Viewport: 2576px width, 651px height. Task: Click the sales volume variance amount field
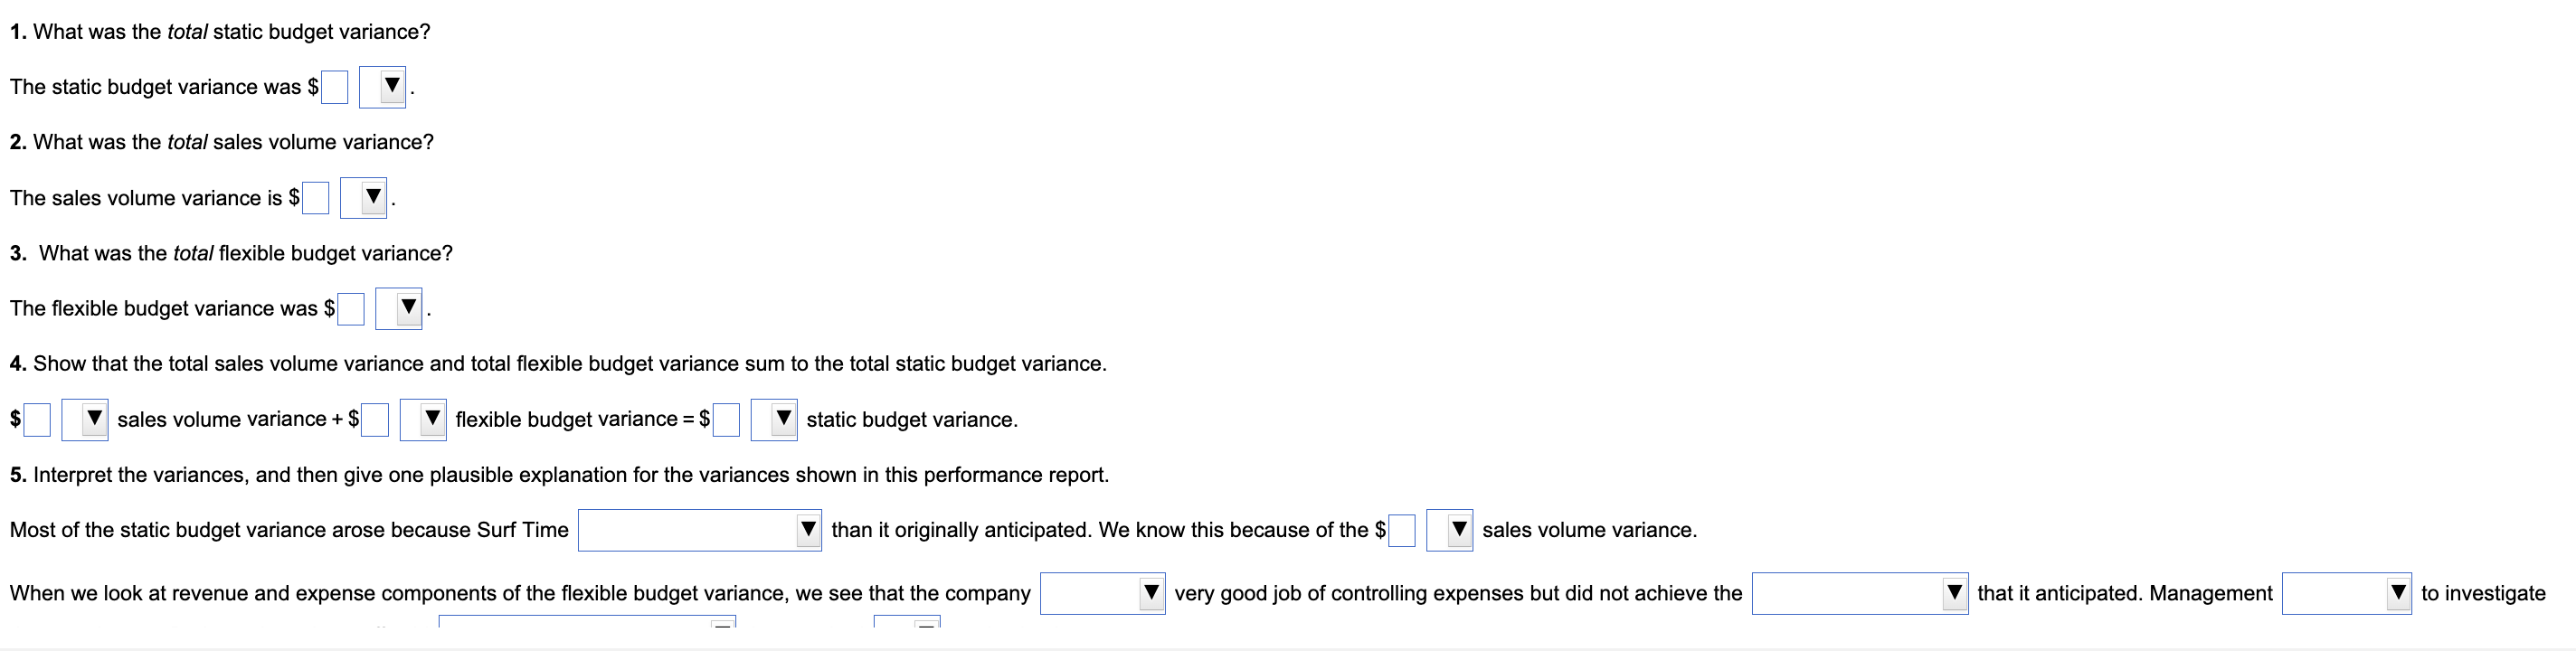click(315, 198)
